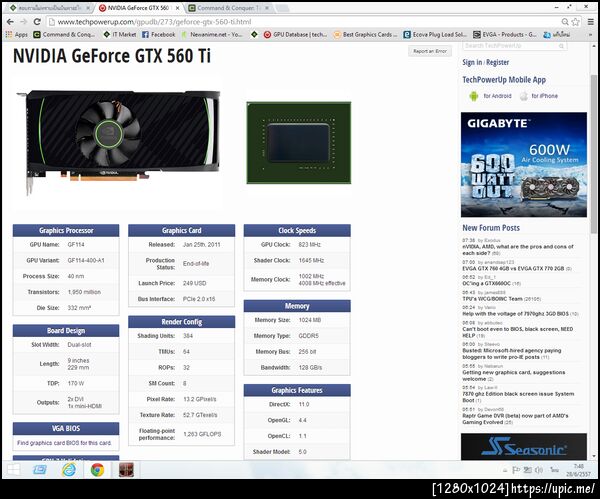Open OC'ing a GTX660OC forum post
Image resolution: width=600 pixels, height=499 pixels.
click(486, 284)
